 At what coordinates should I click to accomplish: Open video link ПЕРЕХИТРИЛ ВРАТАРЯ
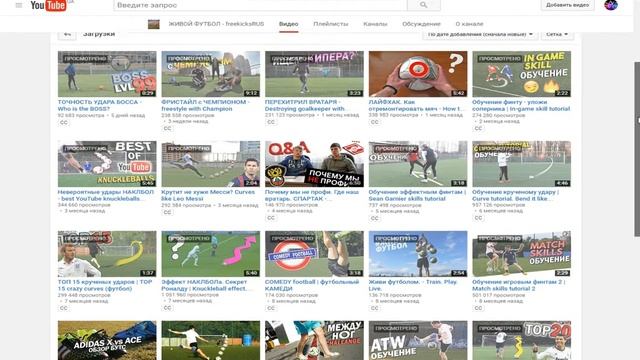pyautogui.click(x=305, y=105)
